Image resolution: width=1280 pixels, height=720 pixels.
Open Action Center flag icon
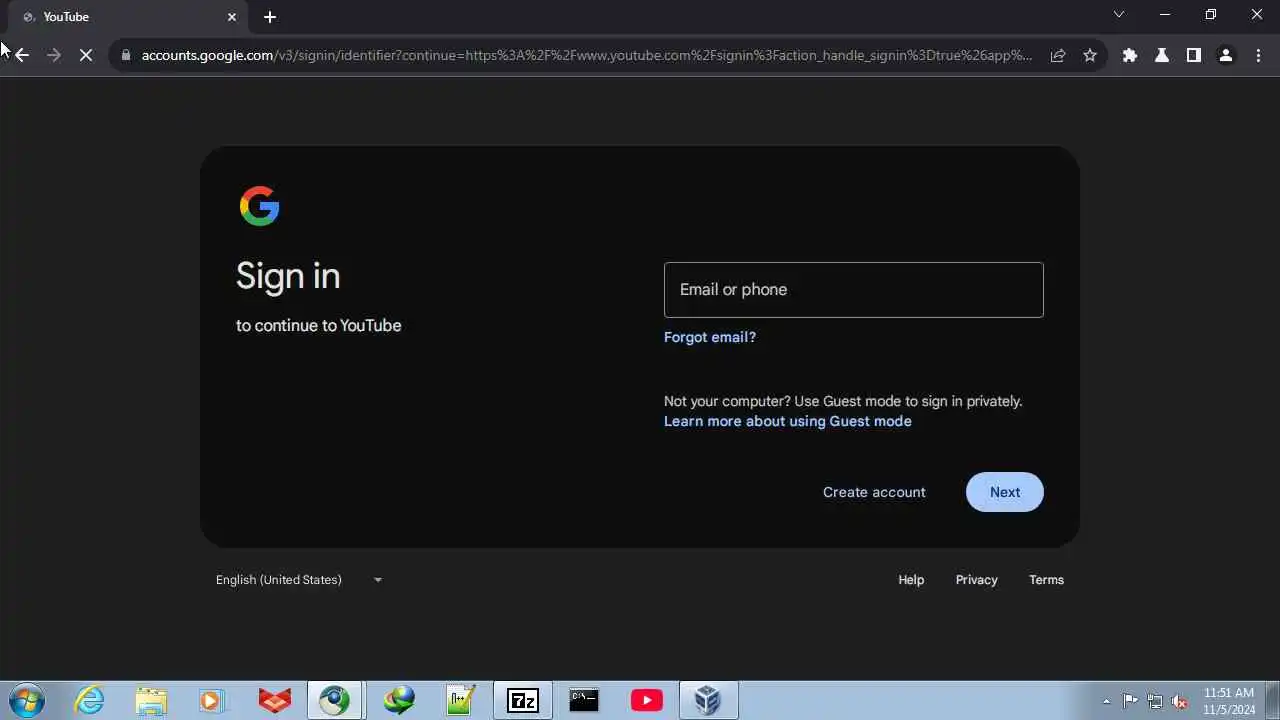coord(1130,701)
